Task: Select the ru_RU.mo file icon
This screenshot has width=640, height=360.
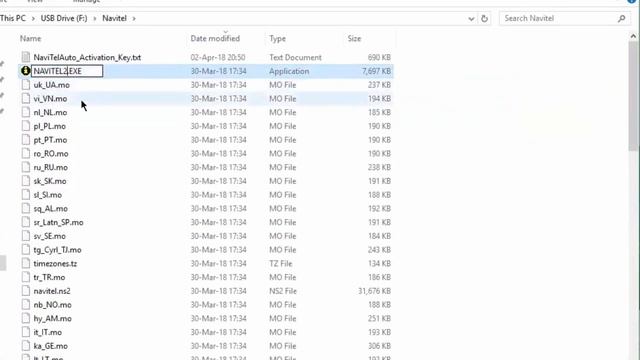Action: [x=26, y=167]
